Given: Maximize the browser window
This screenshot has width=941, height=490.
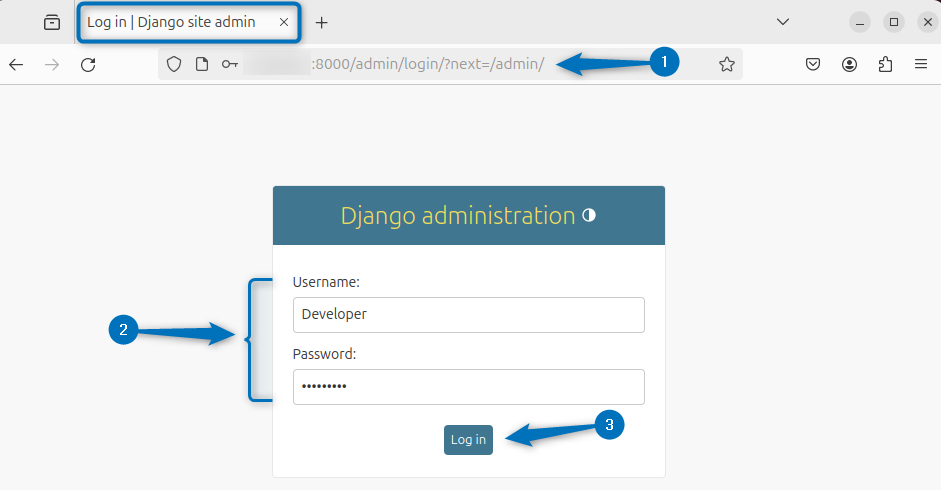Looking at the screenshot, I should [894, 22].
